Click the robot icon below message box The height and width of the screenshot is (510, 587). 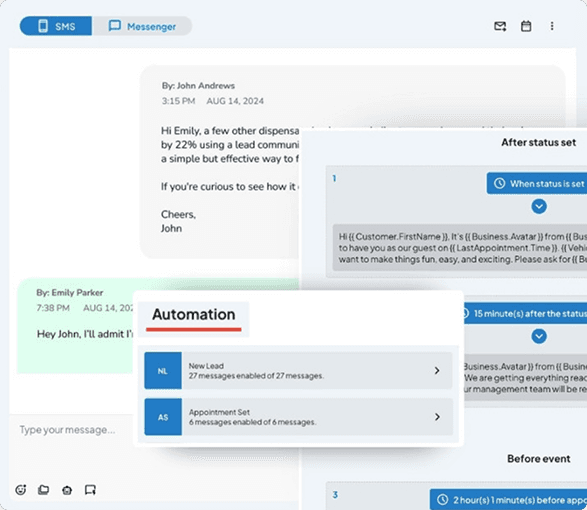tap(67, 490)
